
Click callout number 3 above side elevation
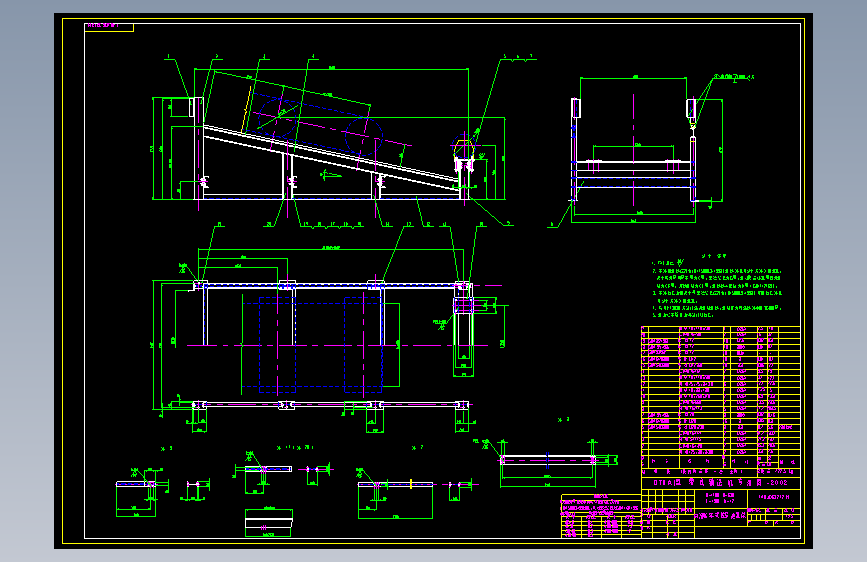tap(264, 56)
